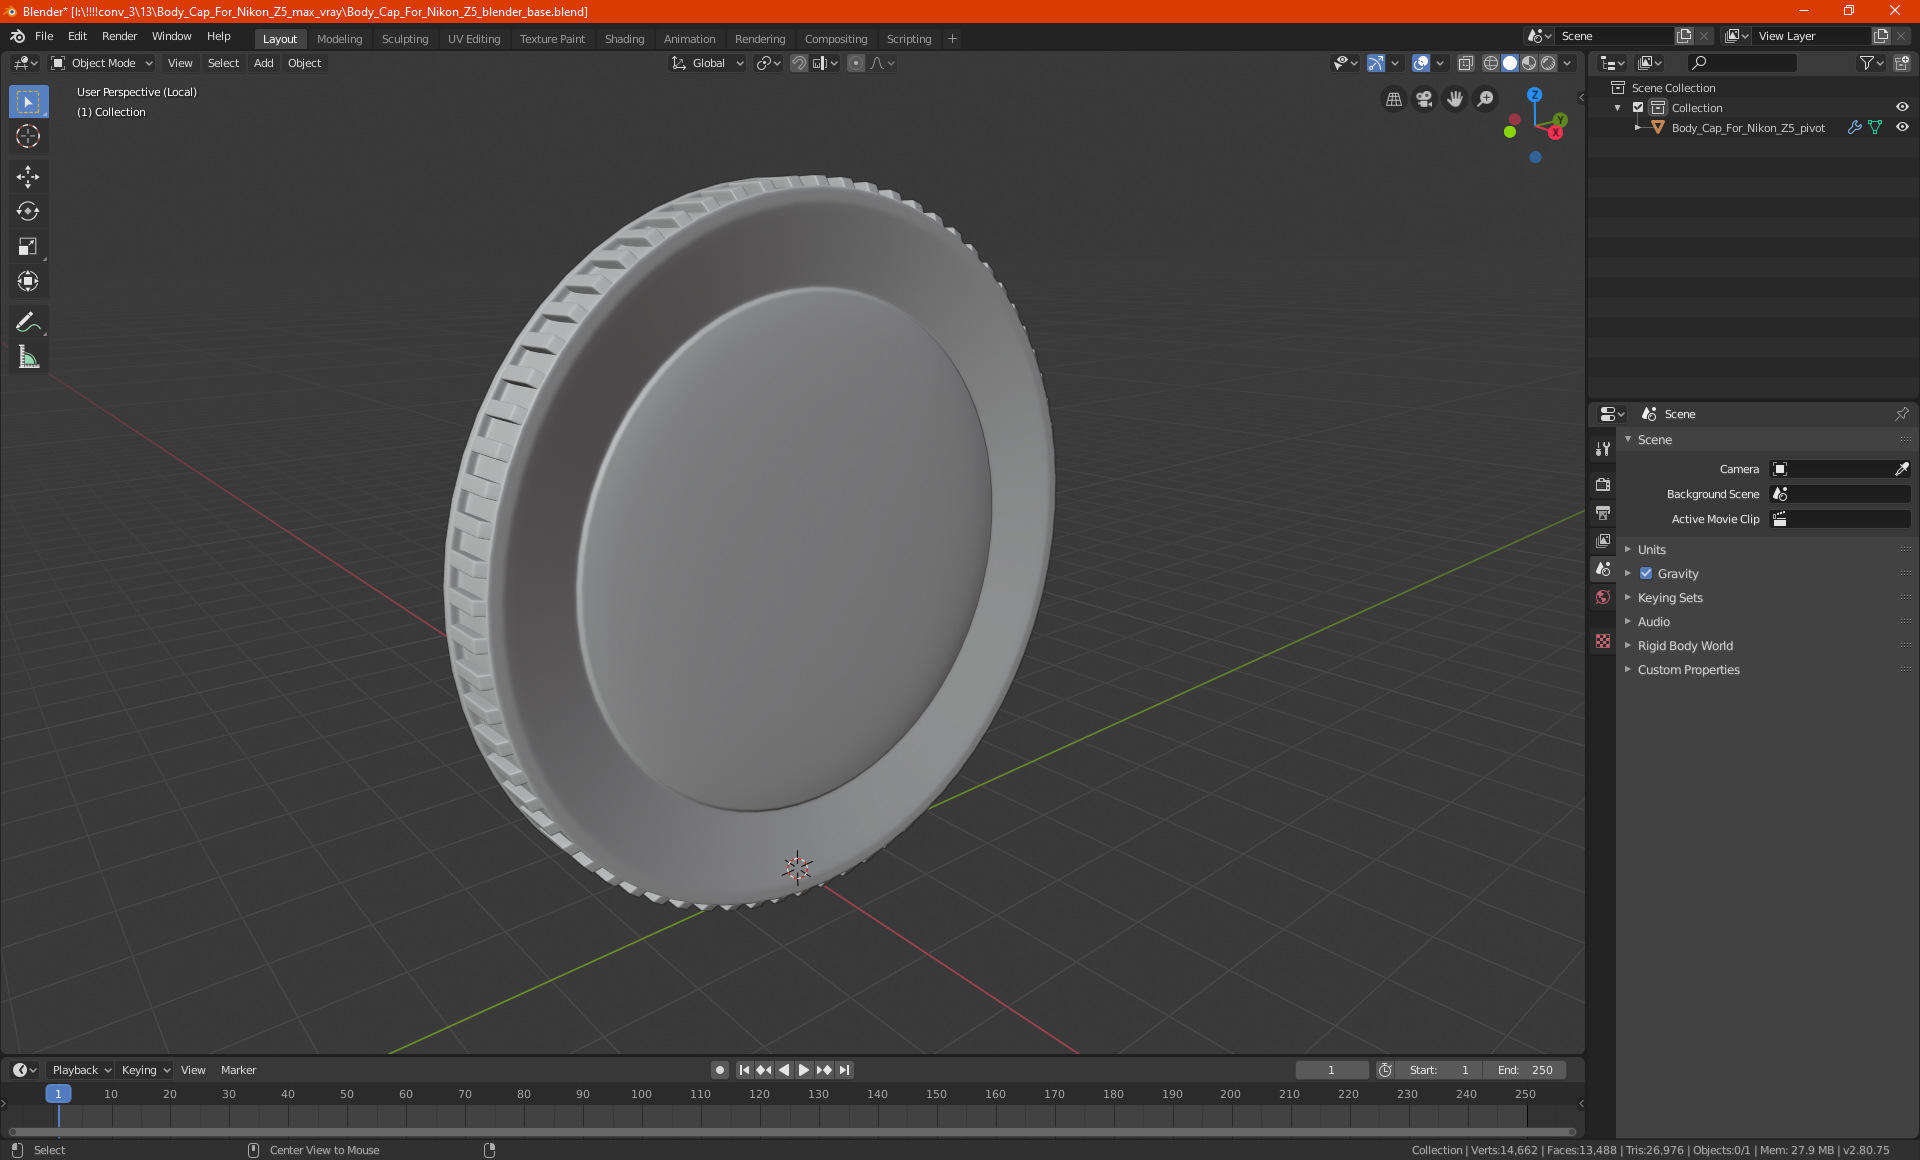Toggle Collection visibility eye icon
This screenshot has height=1160, width=1920.
(1902, 108)
